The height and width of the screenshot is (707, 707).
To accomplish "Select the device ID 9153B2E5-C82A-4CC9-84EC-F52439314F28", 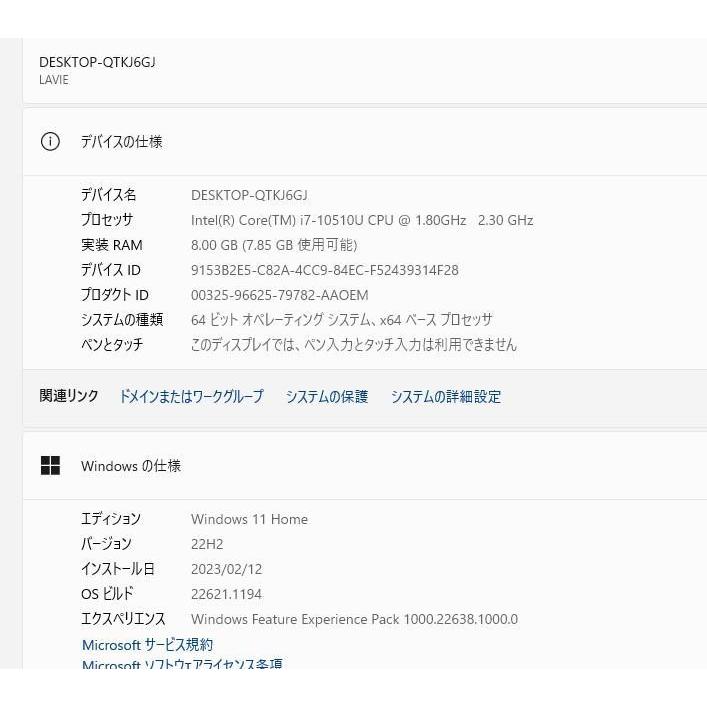I will tap(325, 270).
